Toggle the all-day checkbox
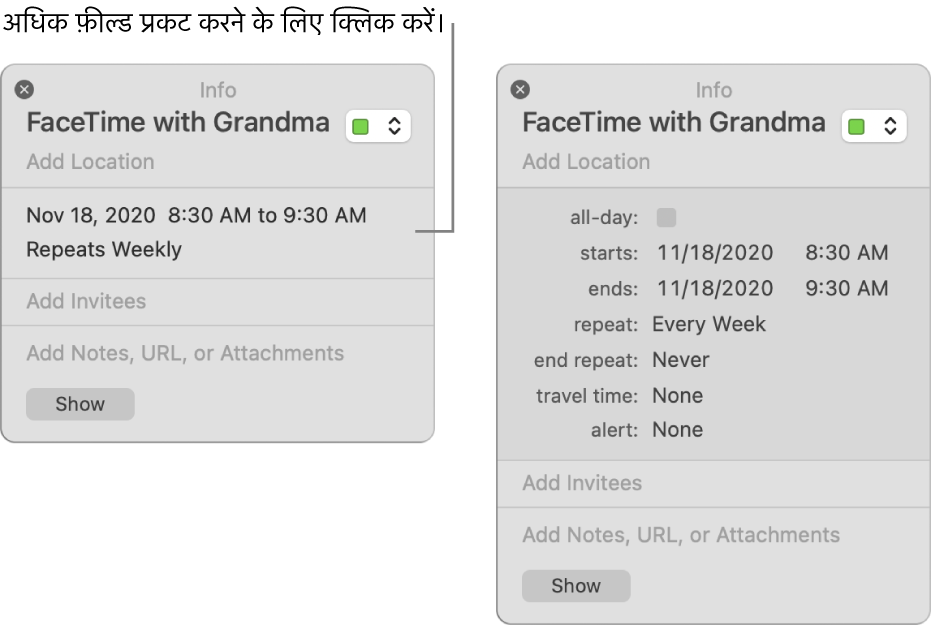This screenshot has width=931, height=625. 666,217
